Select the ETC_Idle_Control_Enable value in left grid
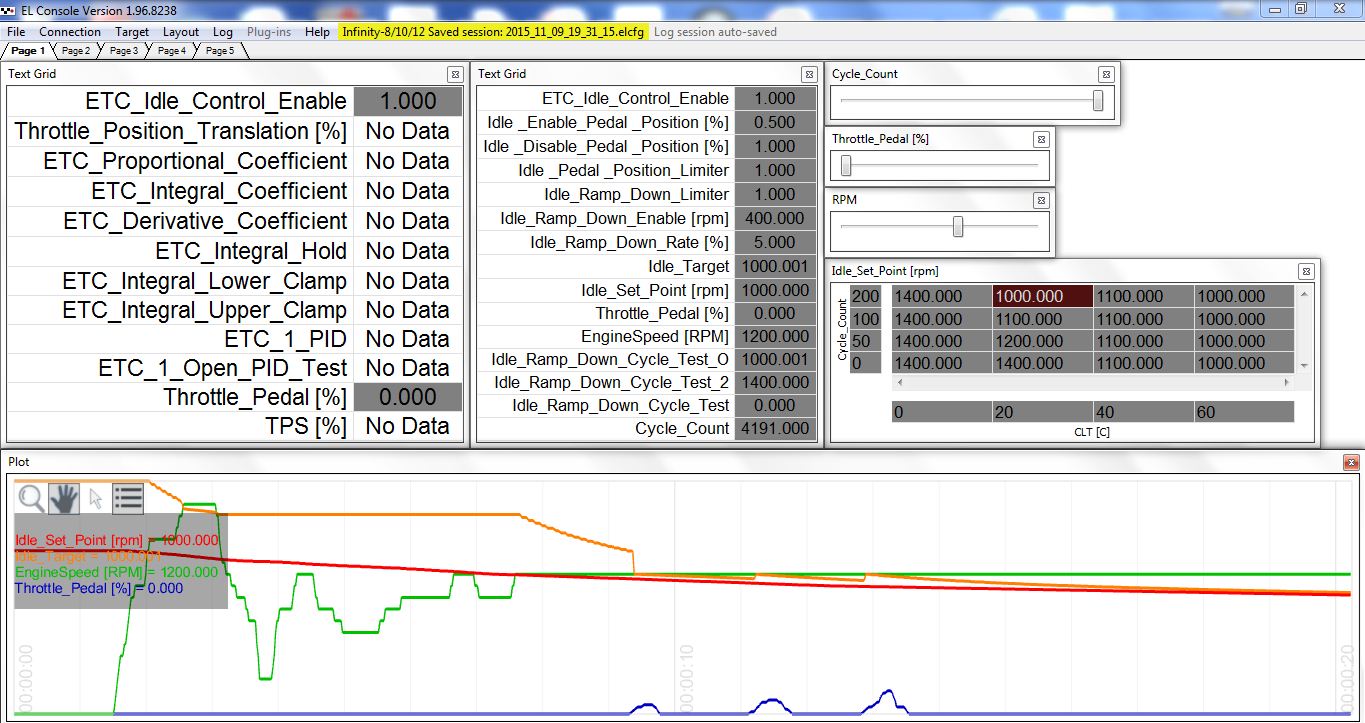1365x723 pixels. click(x=408, y=101)
